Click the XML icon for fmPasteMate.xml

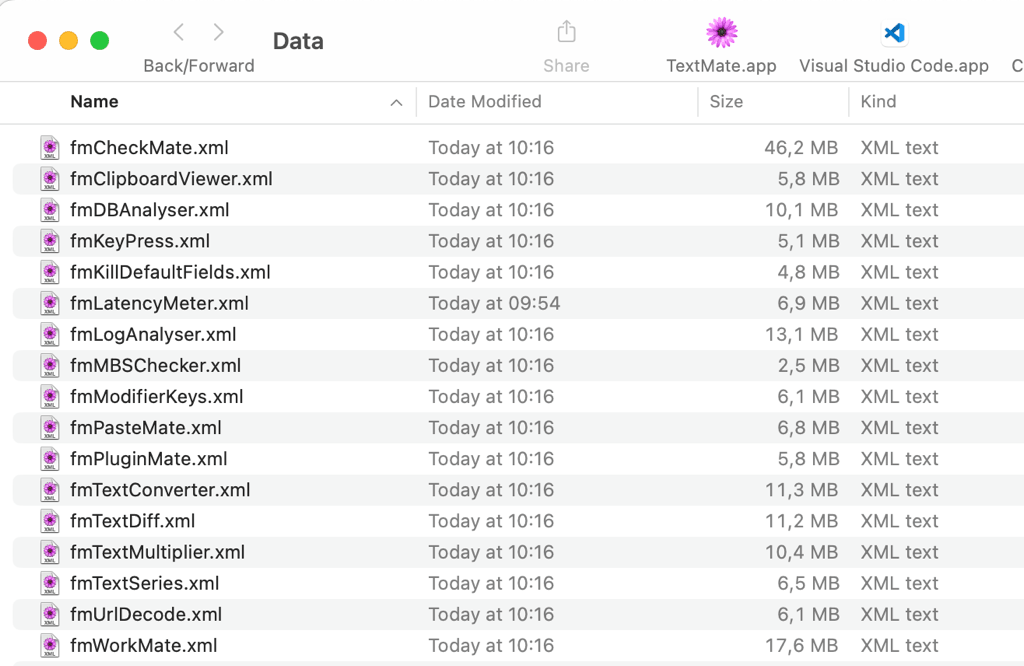coord(50,427)
